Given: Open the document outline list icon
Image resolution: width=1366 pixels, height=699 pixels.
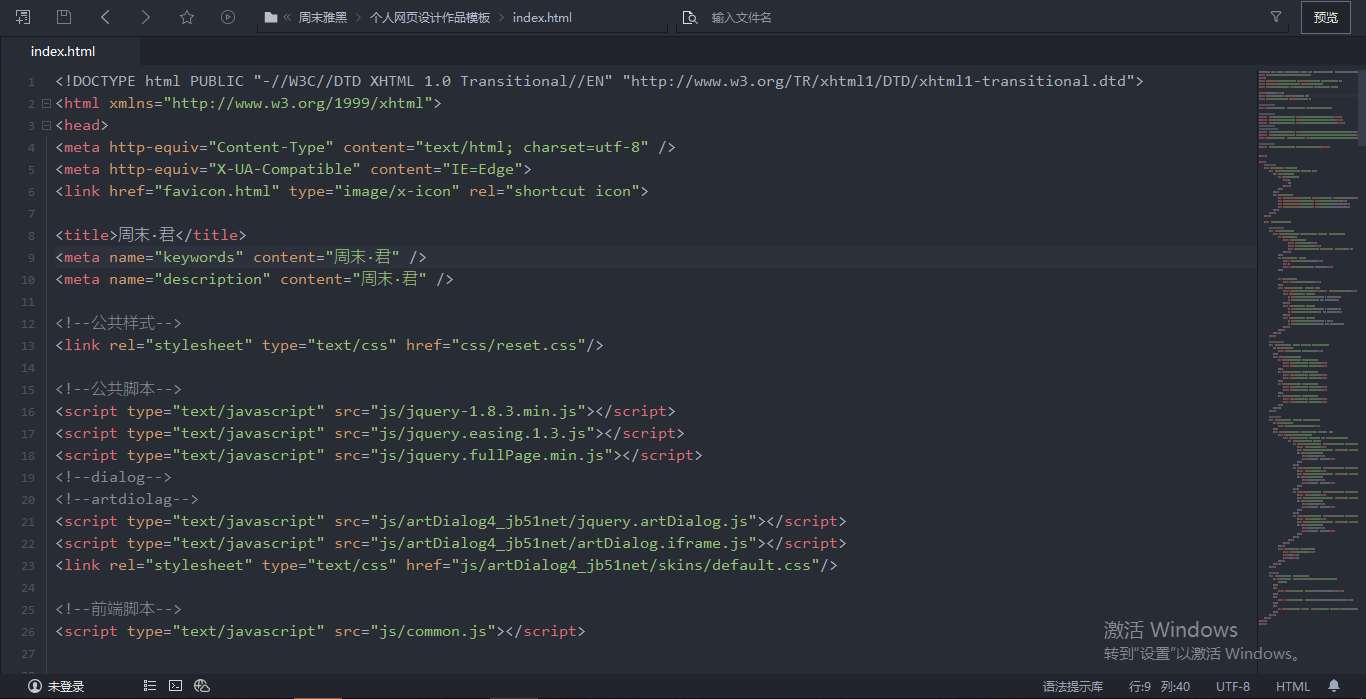Looking at the screenshot, I should (150, 686).
